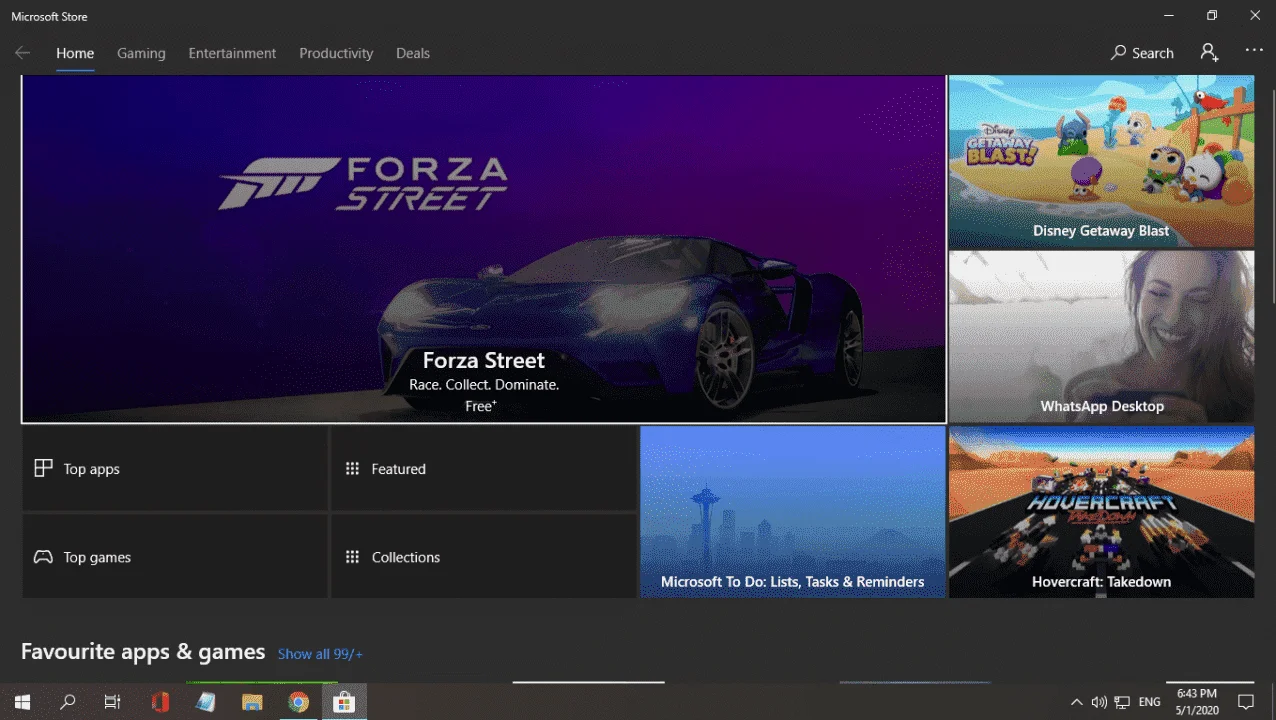Open the account sign-in icon
The height and width of the screenshot is (720, 1276).
(1209, 53)
